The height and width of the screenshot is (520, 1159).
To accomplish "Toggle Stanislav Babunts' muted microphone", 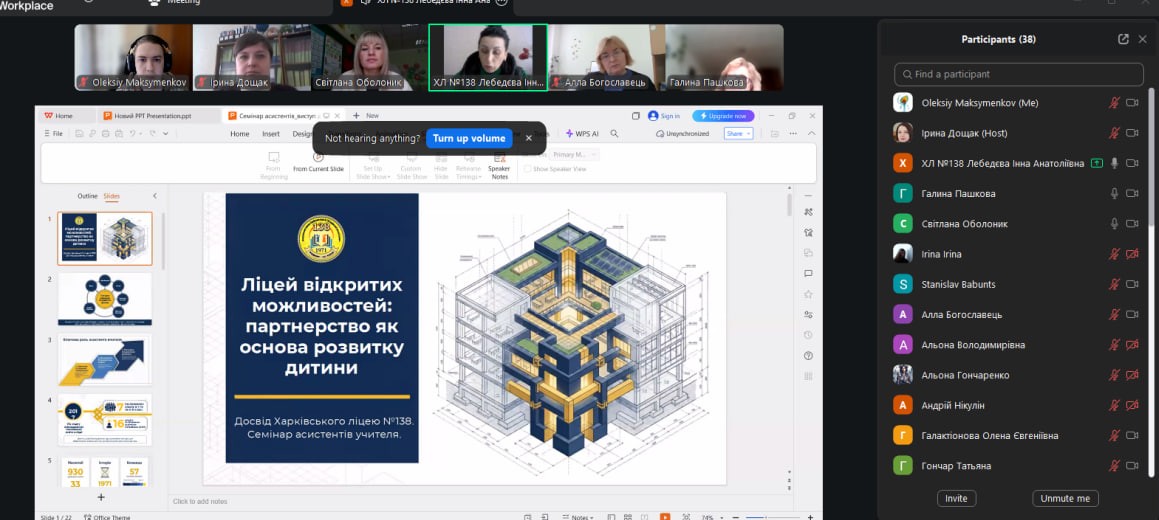I will 1114,284.
